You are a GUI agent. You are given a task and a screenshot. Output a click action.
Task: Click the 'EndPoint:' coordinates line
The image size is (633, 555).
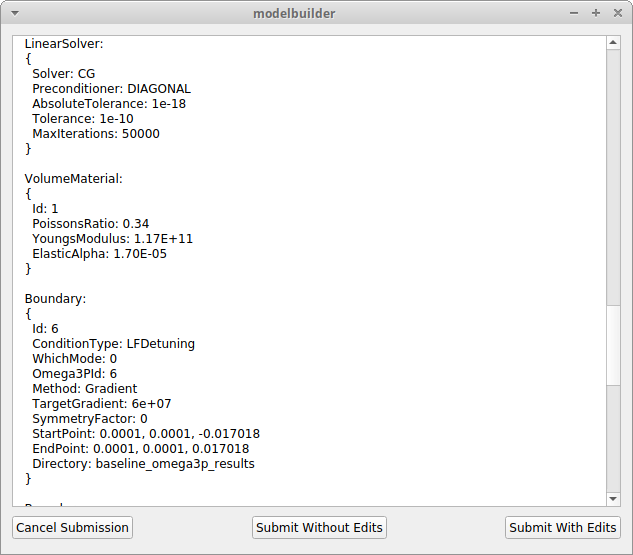pyautogui.click(x=141, y=449)
